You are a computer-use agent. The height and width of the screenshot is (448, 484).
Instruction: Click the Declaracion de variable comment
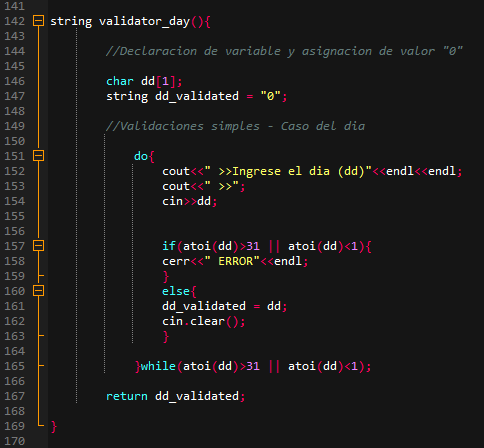284,51
